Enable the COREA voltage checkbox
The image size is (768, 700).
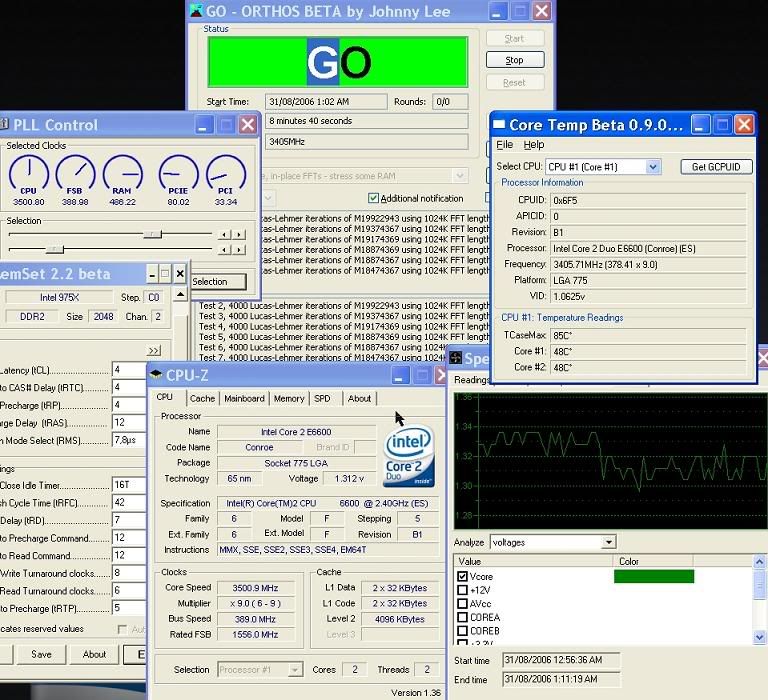point(462,617)
